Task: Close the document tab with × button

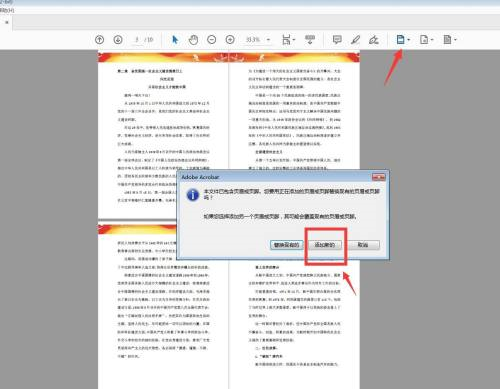Action: [7, 22]
